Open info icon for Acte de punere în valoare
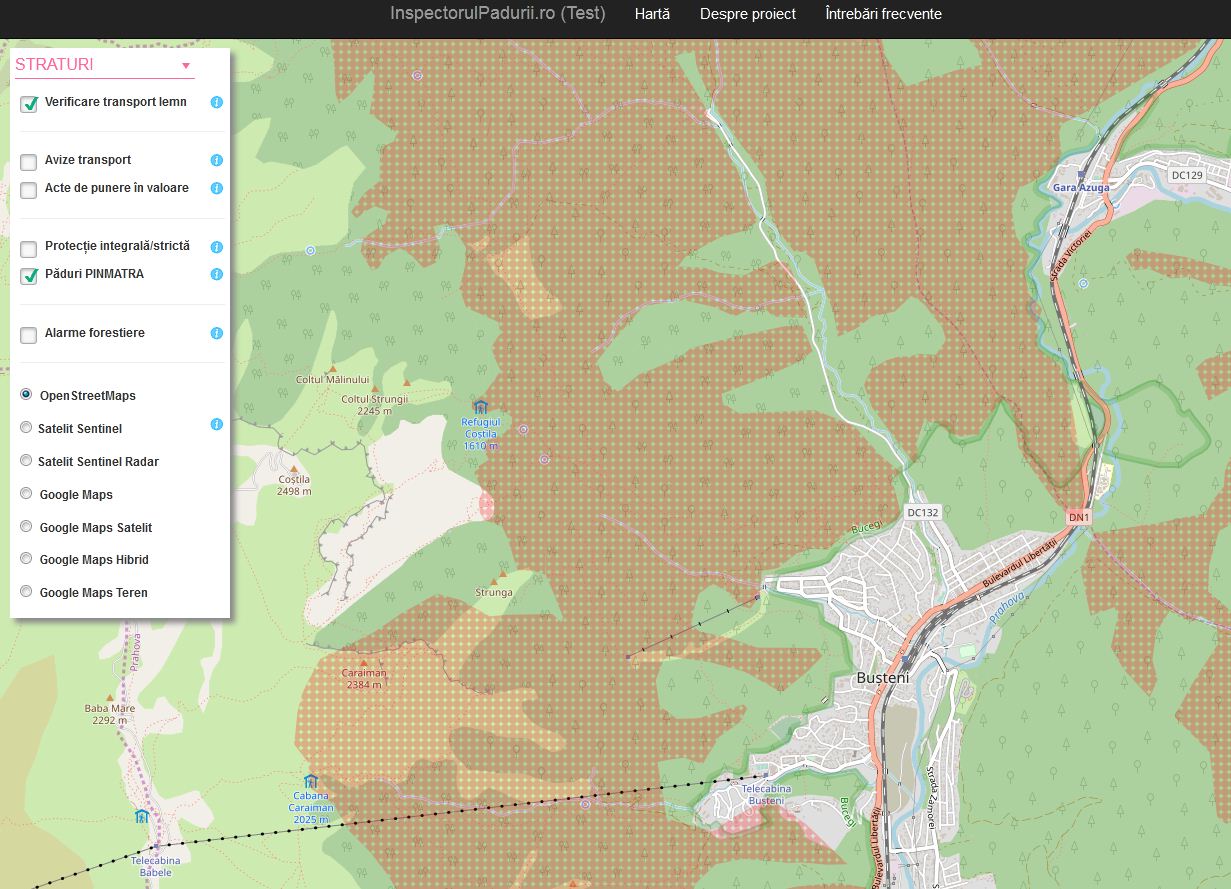Screen dimensions: 1231x889 click(216, 188)
